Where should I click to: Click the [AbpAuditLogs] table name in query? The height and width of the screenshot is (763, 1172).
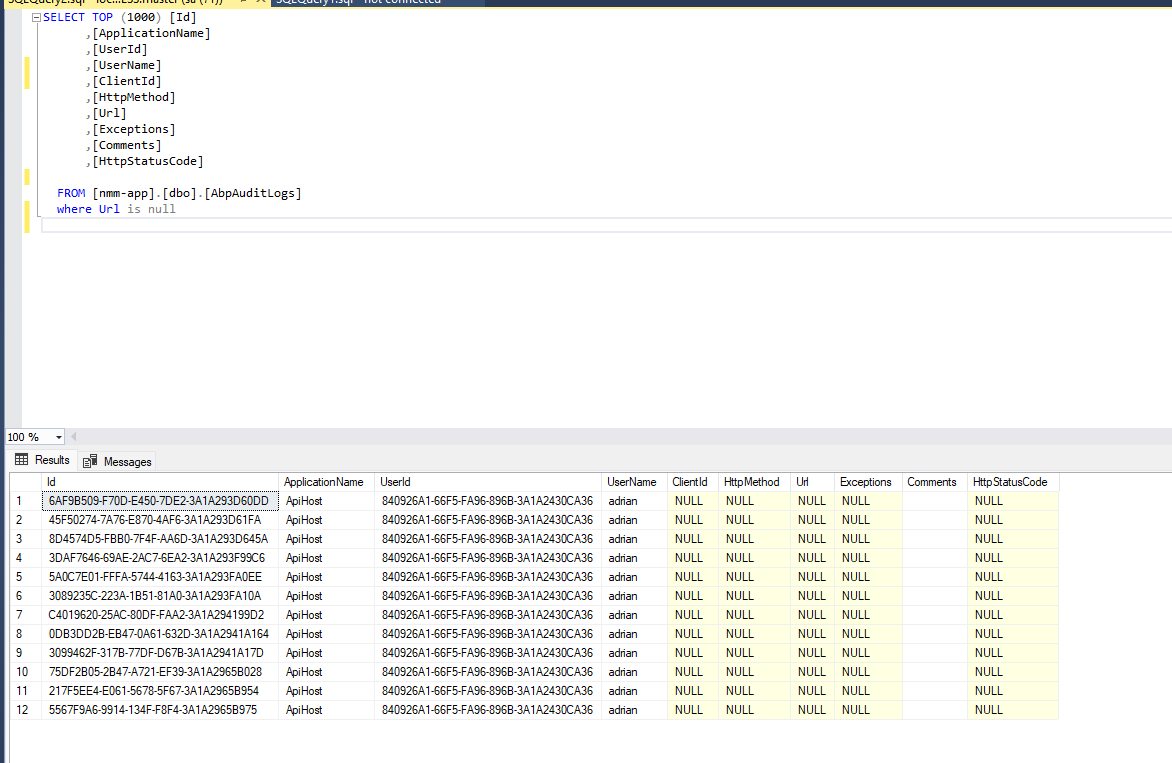(x=252, y=193)
